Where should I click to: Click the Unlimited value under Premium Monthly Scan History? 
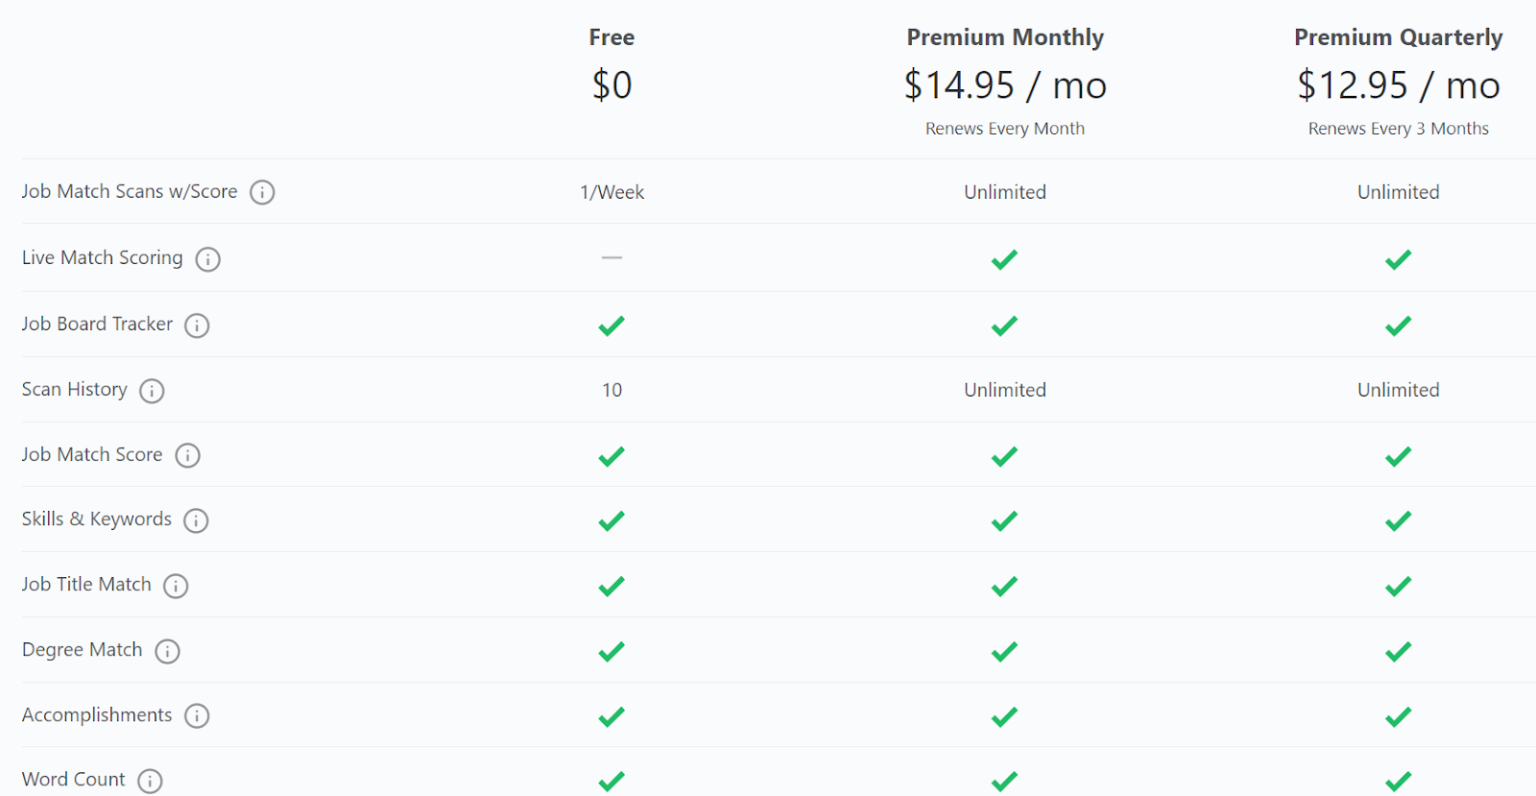1004,390
